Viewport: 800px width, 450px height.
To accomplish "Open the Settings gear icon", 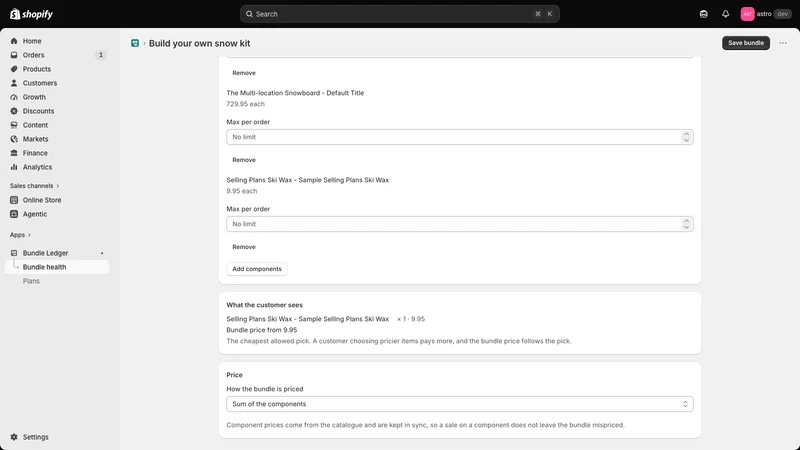I will (14, 437).
